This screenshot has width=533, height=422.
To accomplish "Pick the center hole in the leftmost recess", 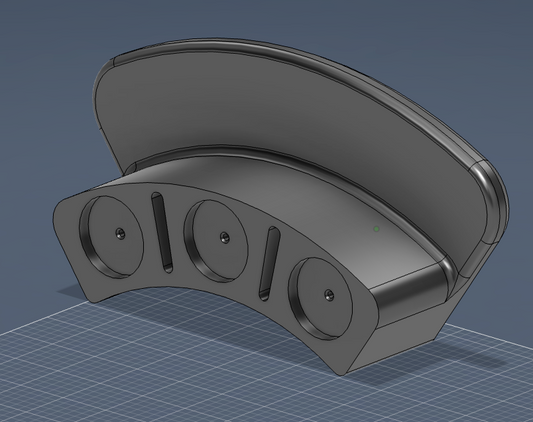I will (119, 233).
